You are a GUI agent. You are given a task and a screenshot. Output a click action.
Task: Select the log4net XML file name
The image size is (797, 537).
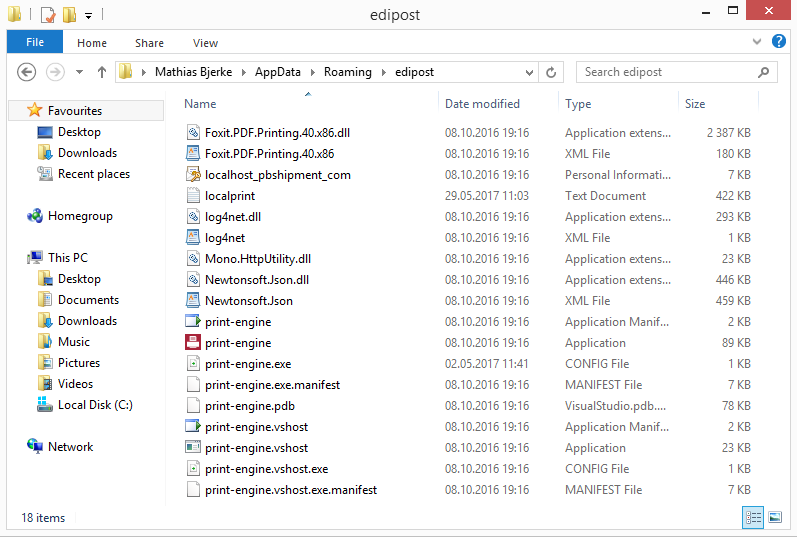(x=225, y=238)
